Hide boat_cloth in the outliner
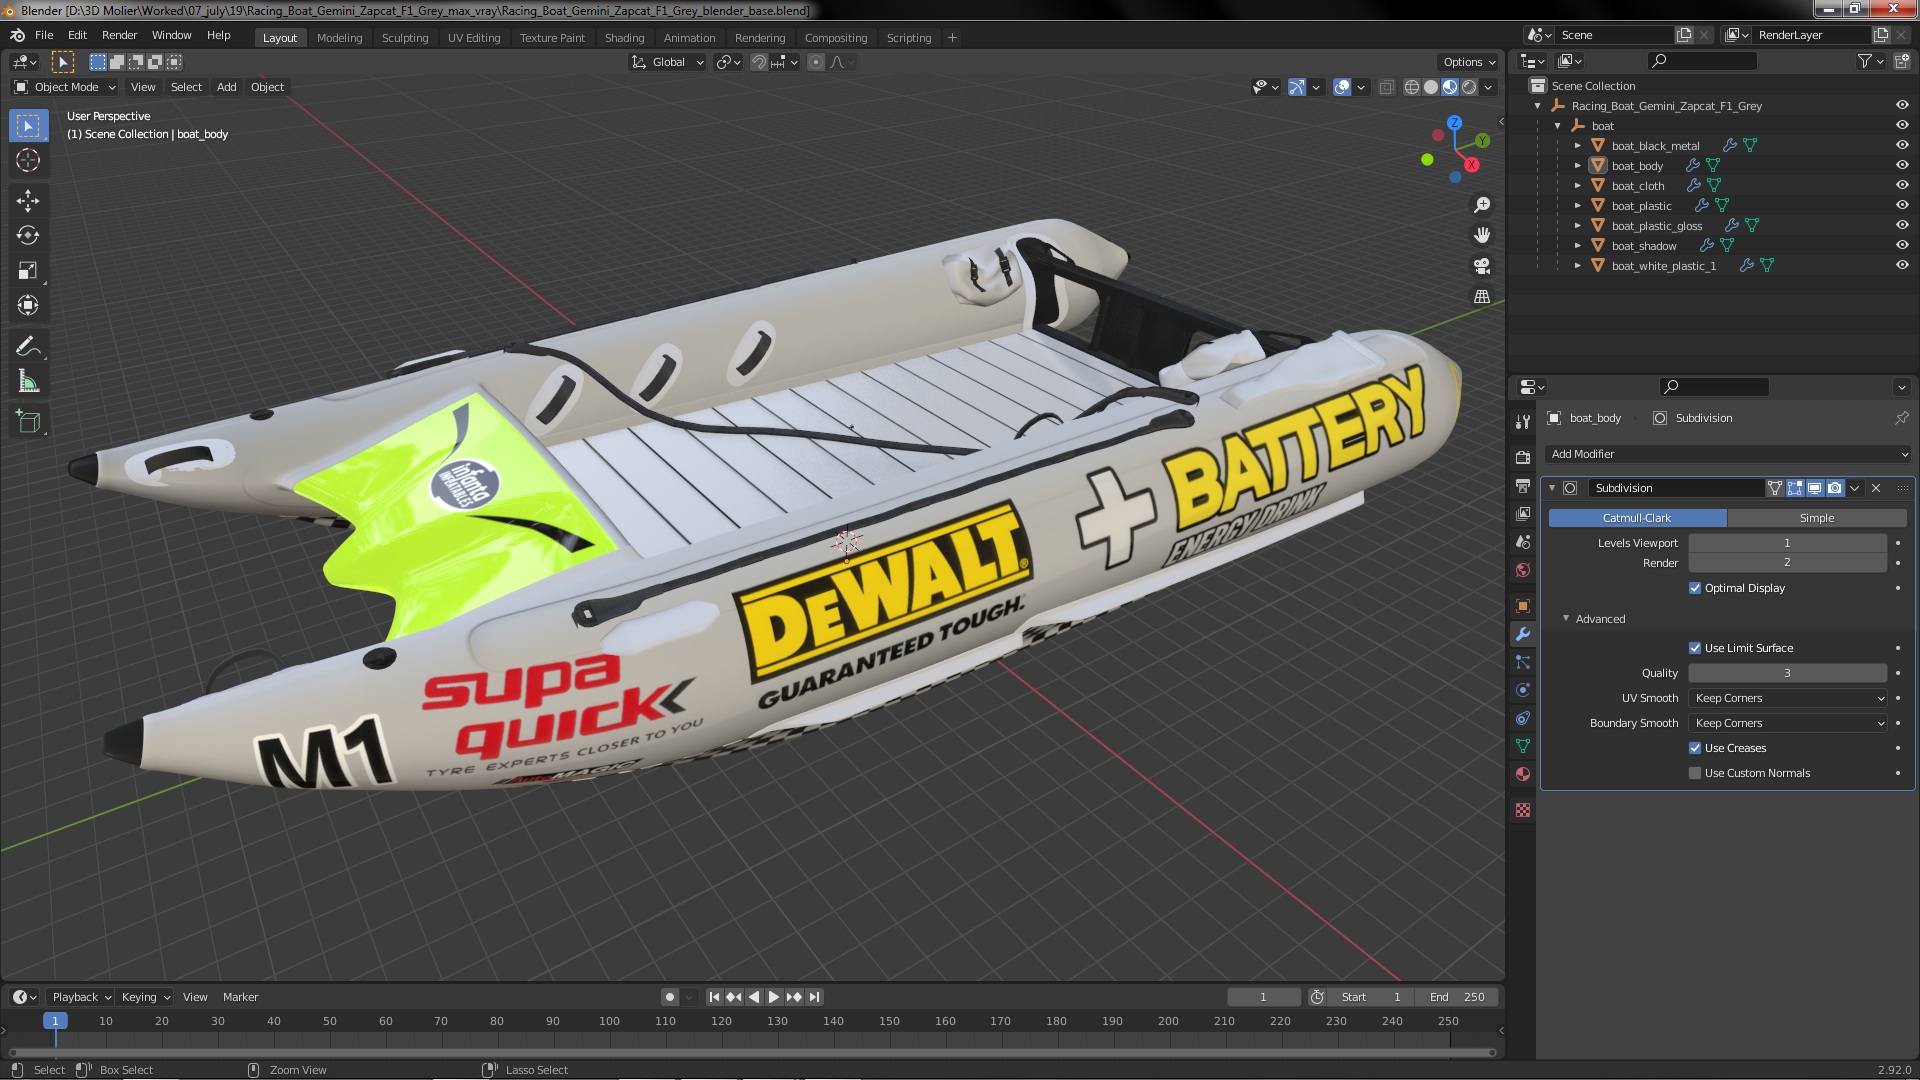The width and height of the screenshot is (1920, 1080). [1902, 186]
